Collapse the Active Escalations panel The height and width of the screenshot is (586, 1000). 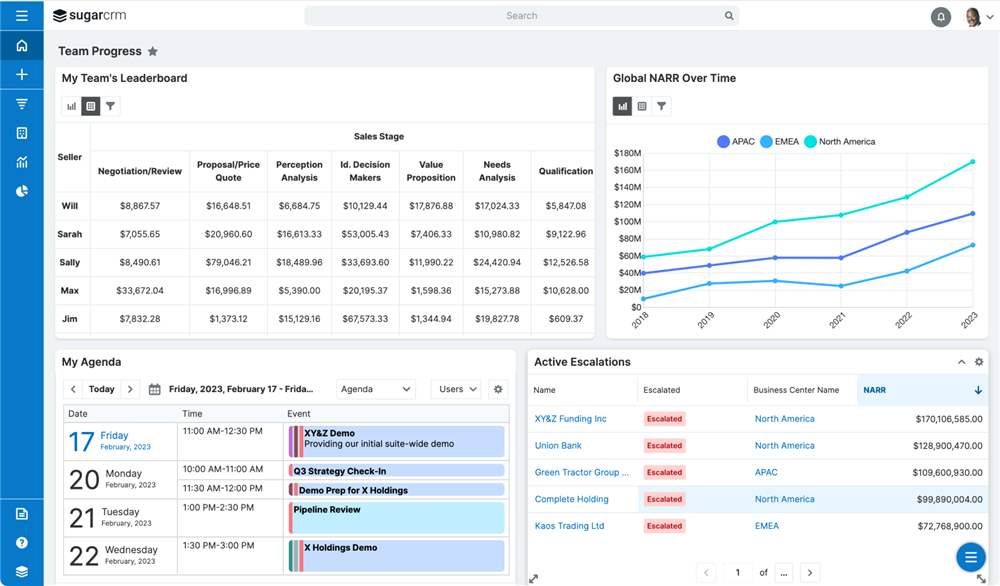(x=962, y=362)
